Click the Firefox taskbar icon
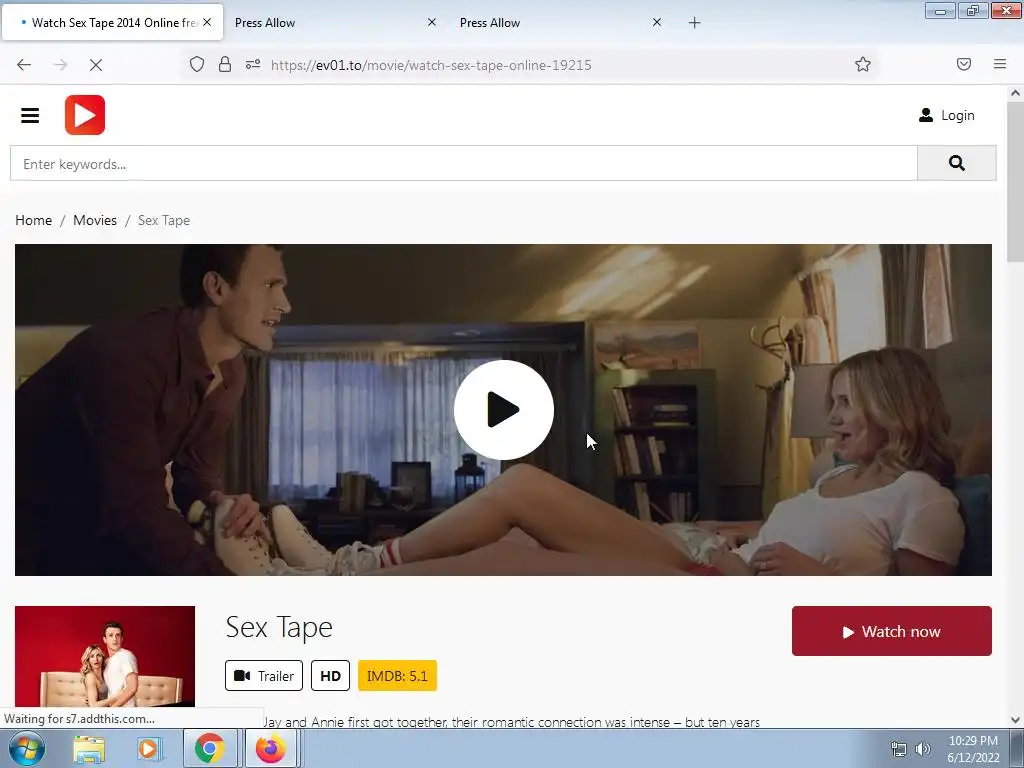 [x=270, y=748]
